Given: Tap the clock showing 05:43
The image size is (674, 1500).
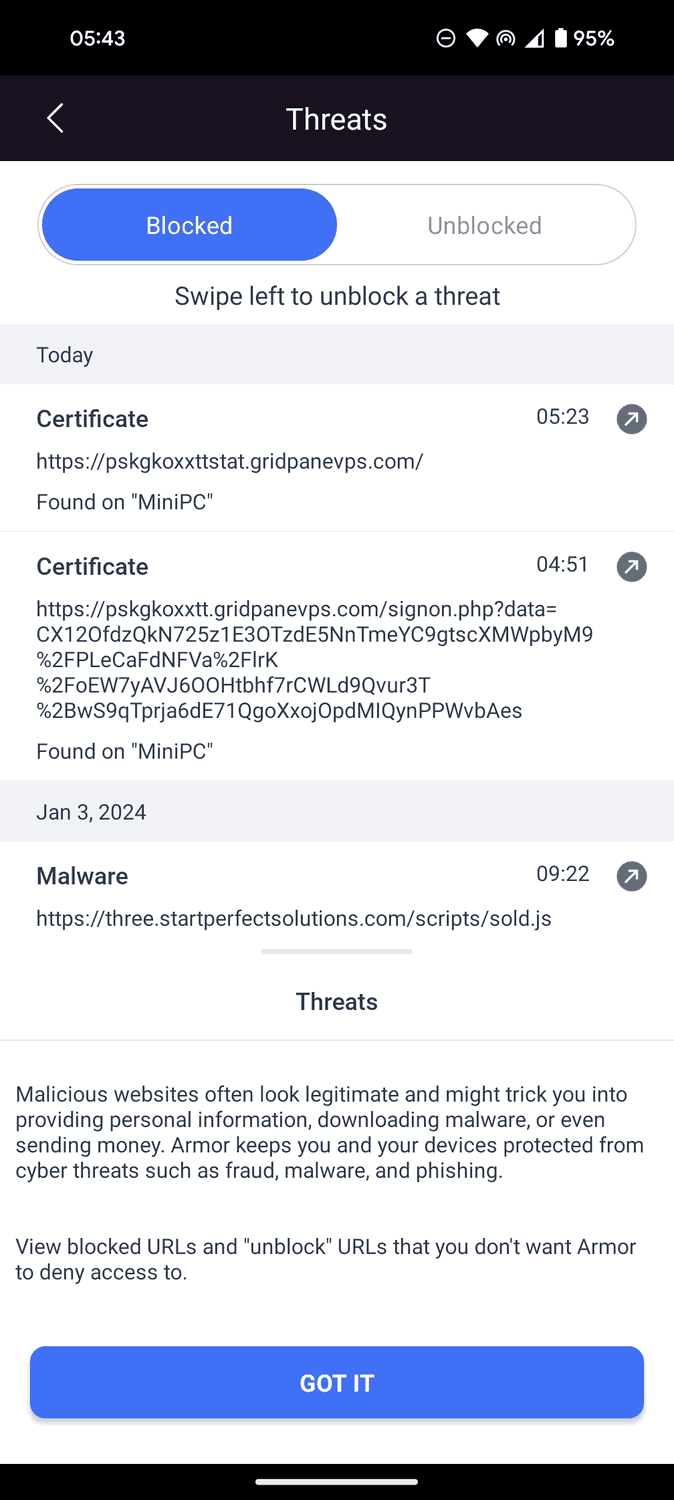Looking at the screenshot, I should pos(97,39).
